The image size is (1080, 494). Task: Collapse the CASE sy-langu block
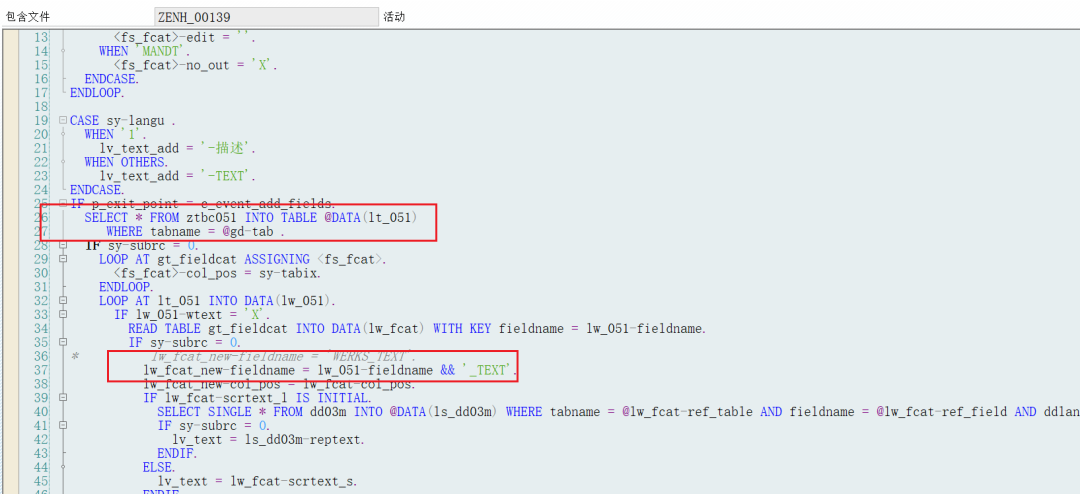click(63, 121)
